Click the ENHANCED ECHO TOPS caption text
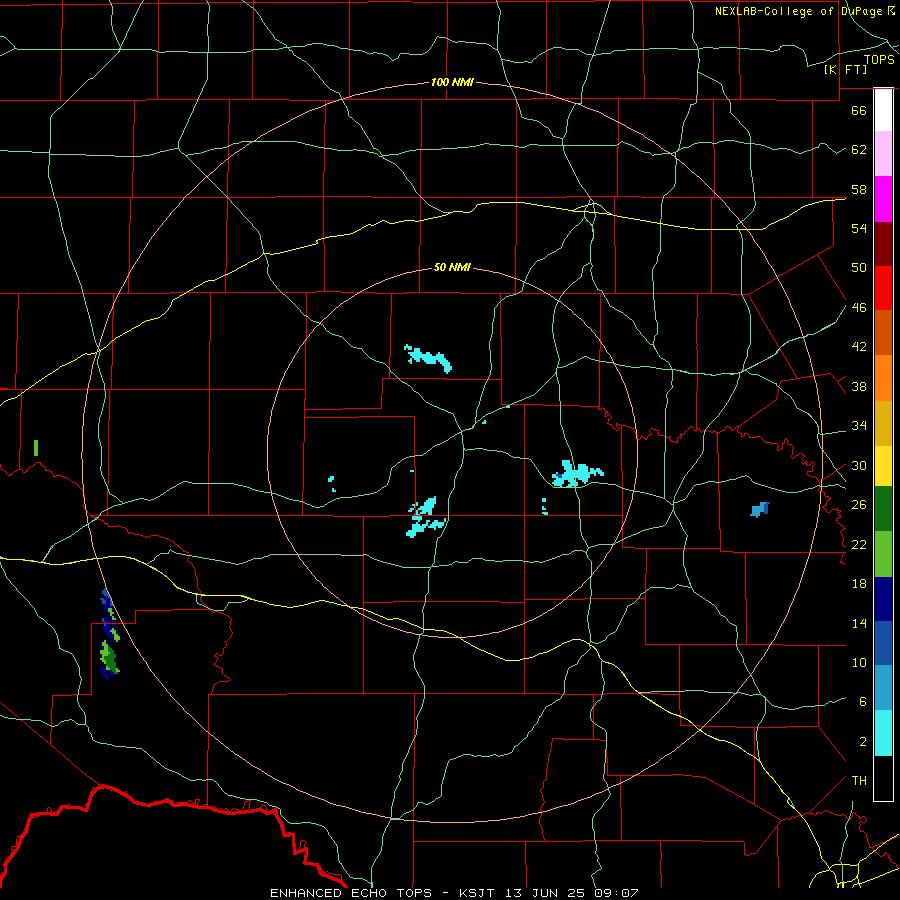Image resolution: width=900 pixels, height=900 pixels. click(351, 893)
